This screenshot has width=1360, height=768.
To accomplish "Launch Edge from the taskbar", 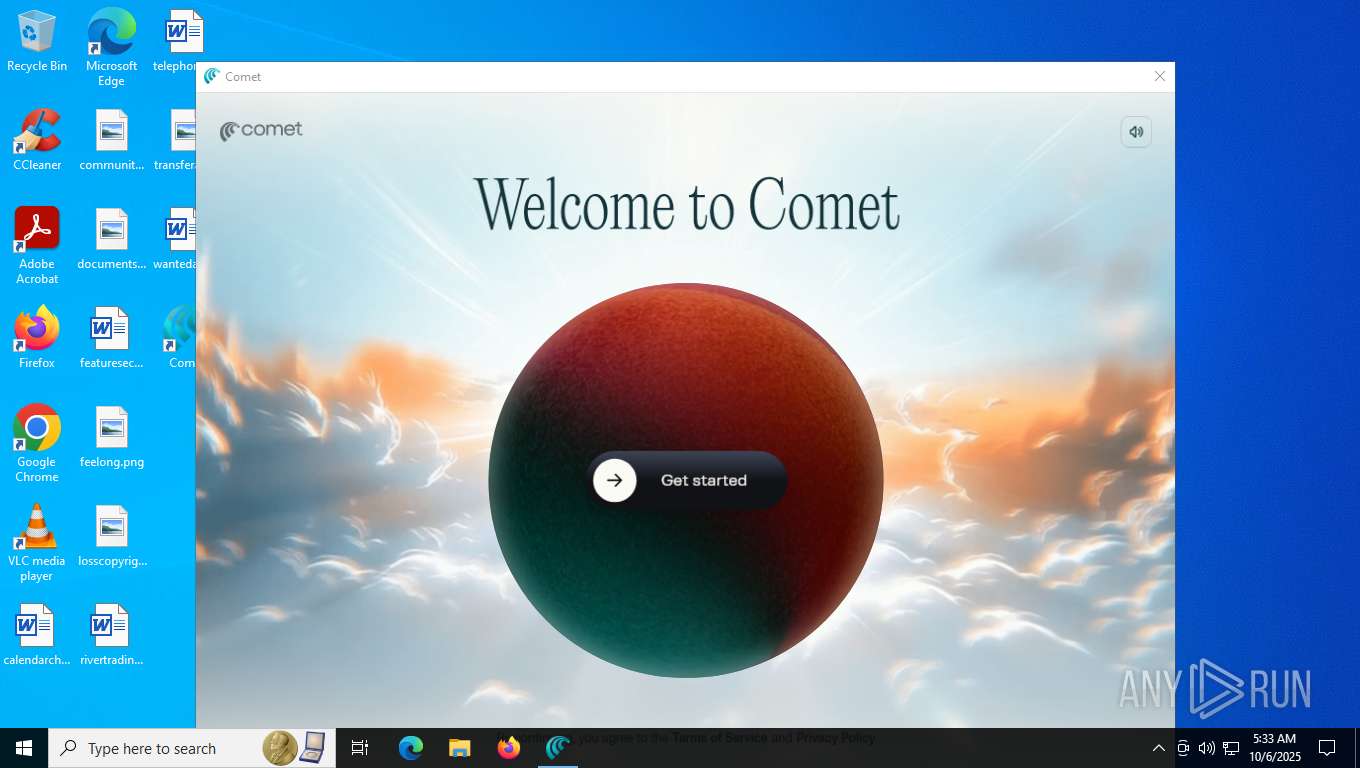I will coord(411,748).
